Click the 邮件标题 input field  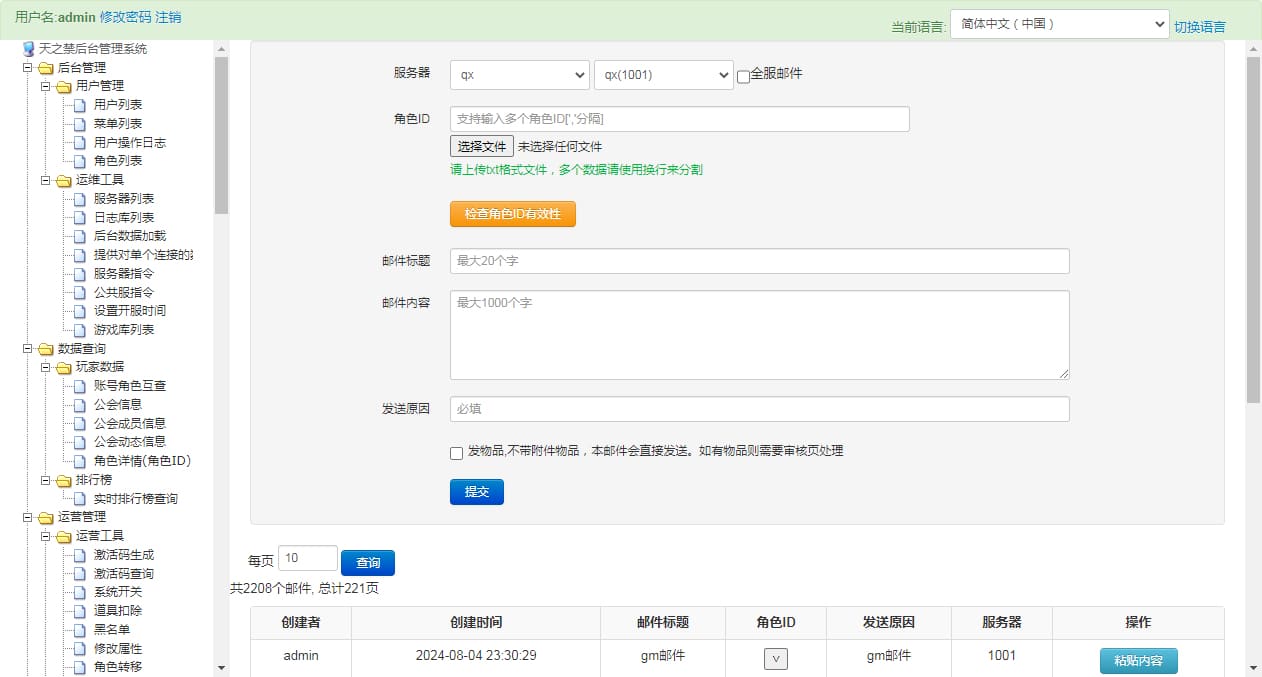tap(759, 261)
